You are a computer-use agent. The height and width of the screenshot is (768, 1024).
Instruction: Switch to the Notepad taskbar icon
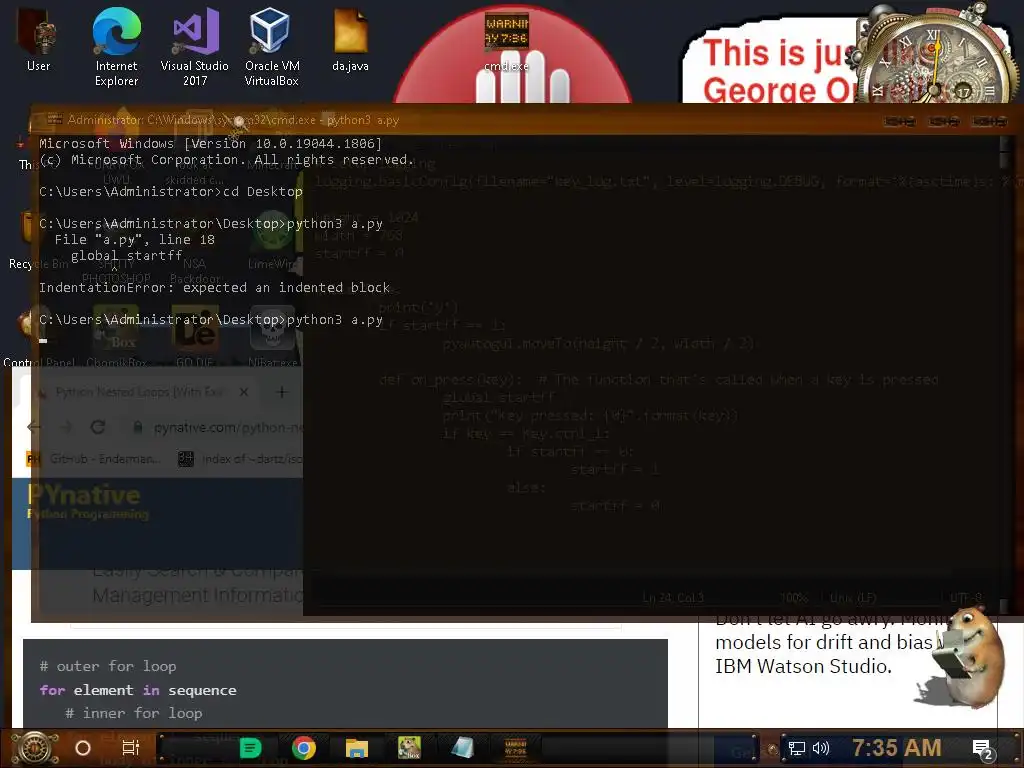(x=462, y=748)
